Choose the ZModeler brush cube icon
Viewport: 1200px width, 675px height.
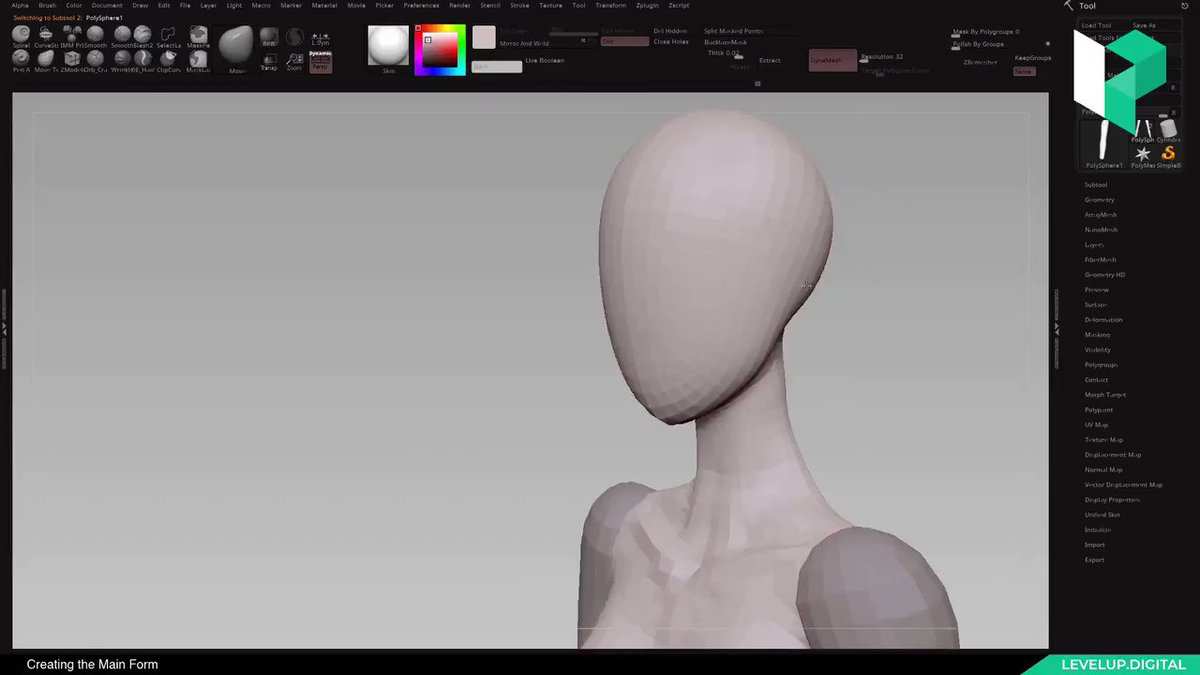[x=71, y=59]
